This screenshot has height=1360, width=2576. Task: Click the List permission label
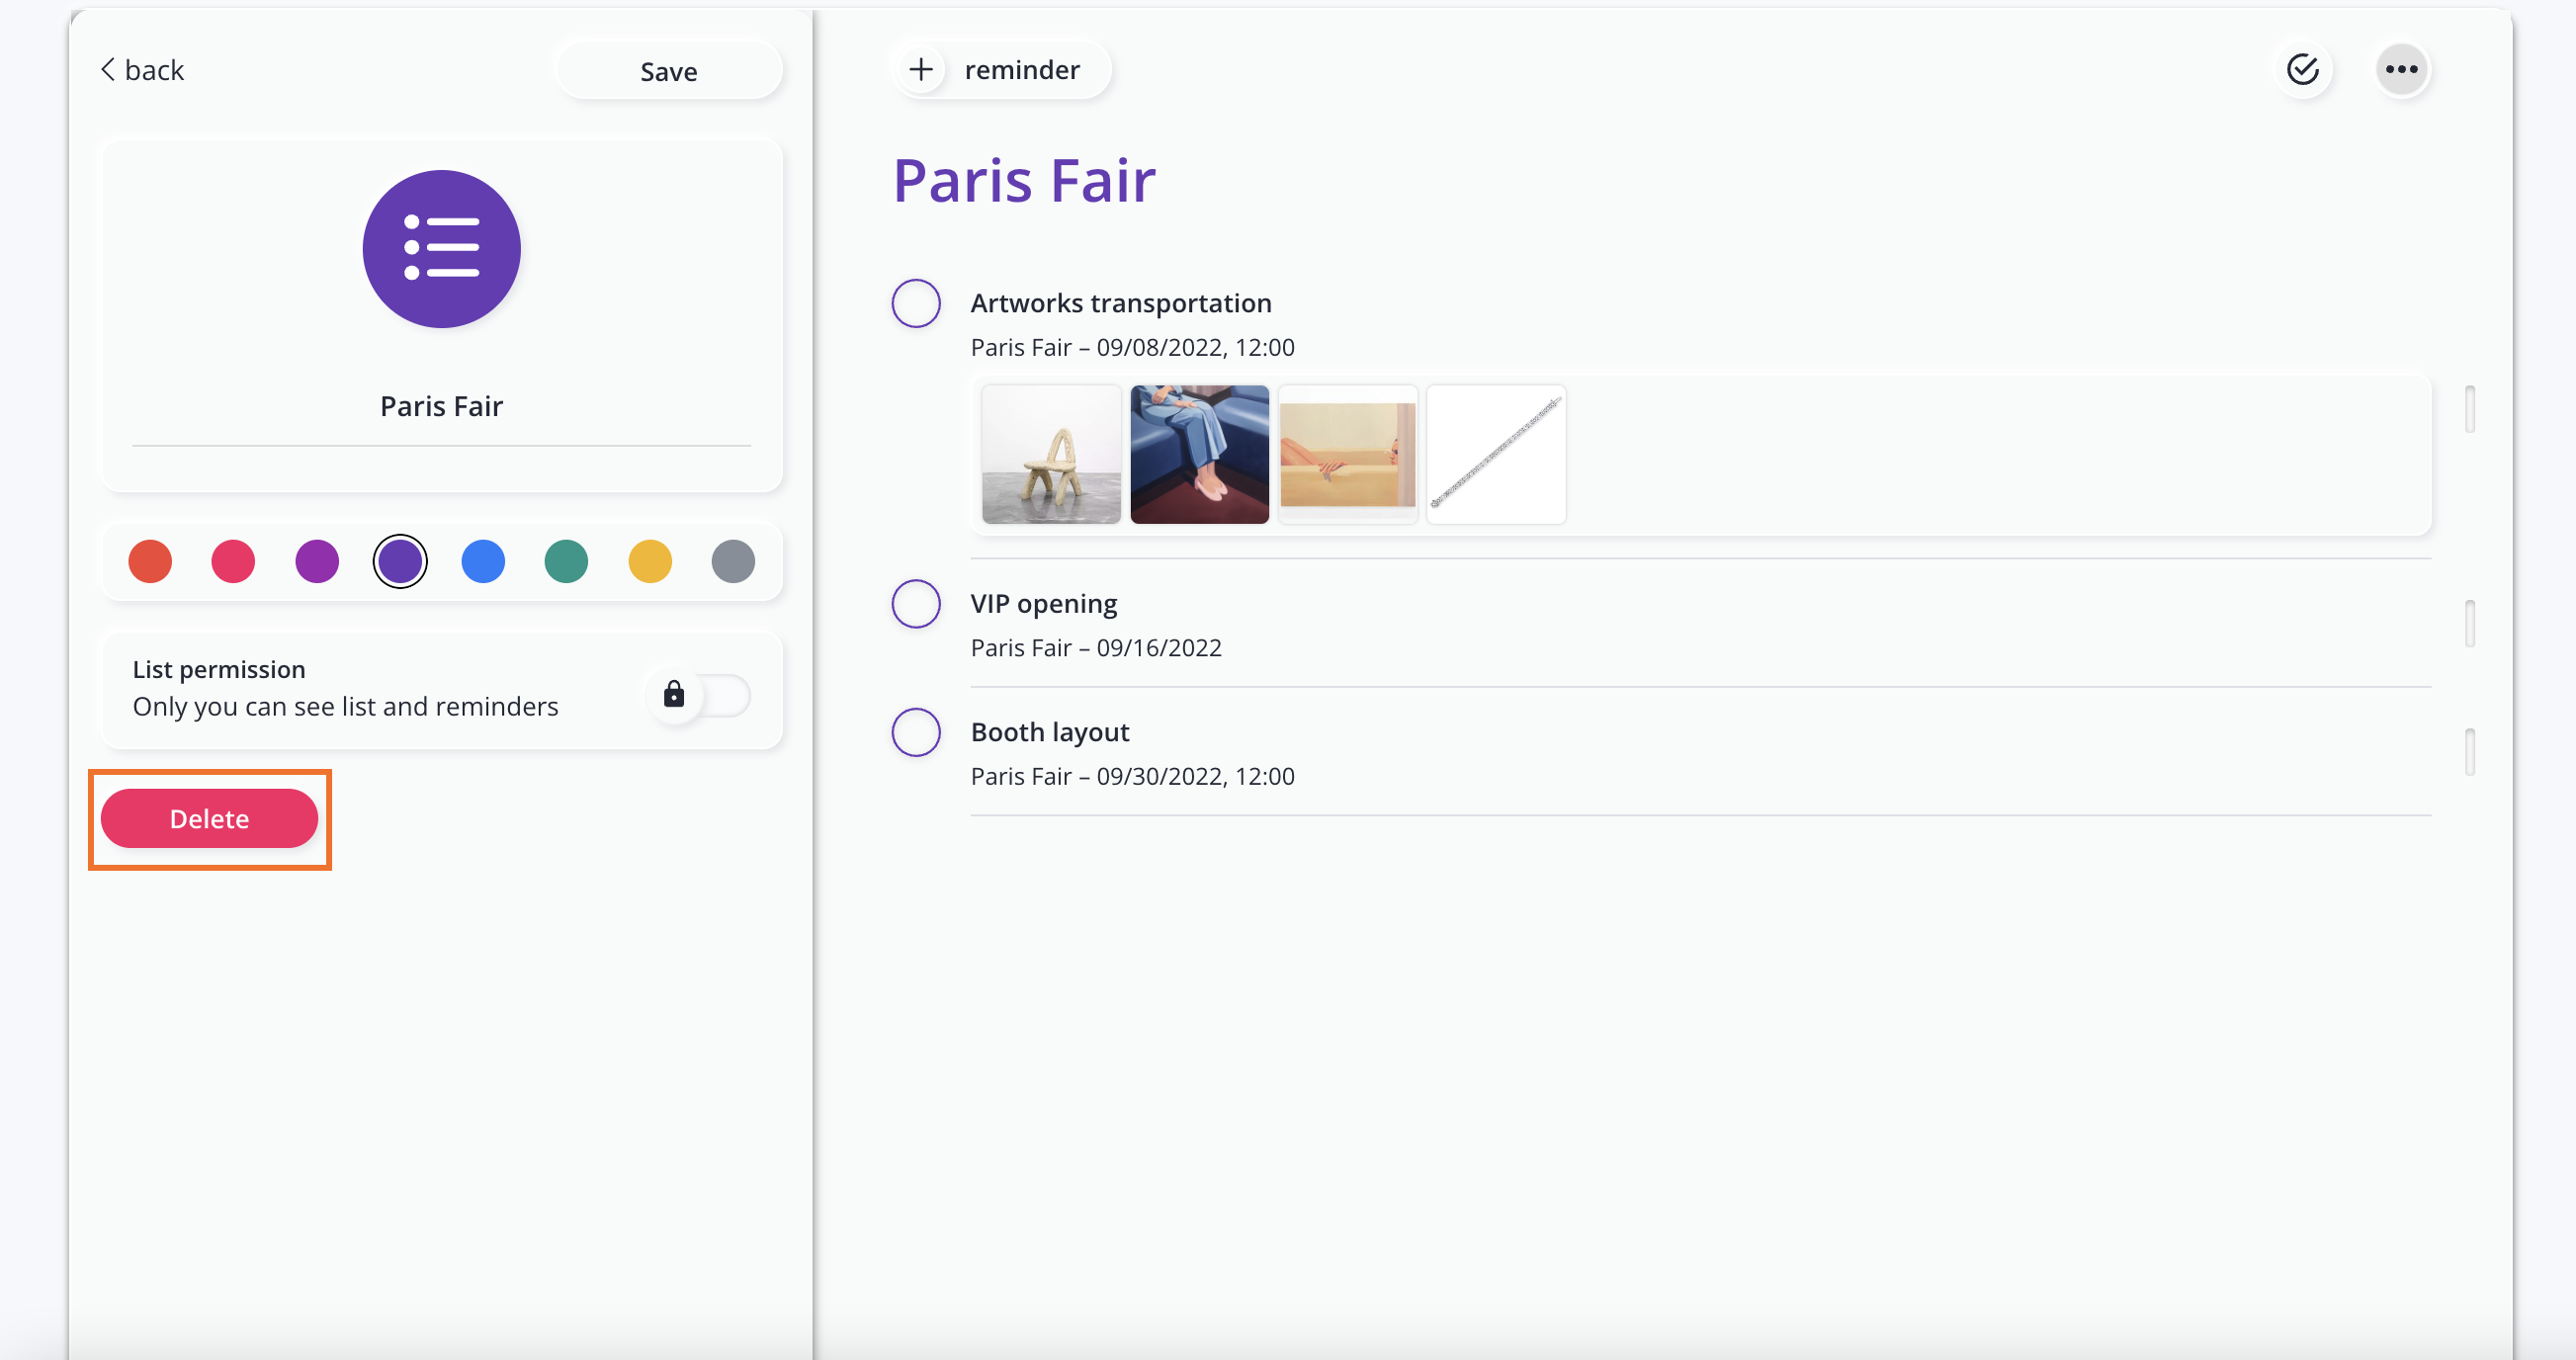click(219, 670)
